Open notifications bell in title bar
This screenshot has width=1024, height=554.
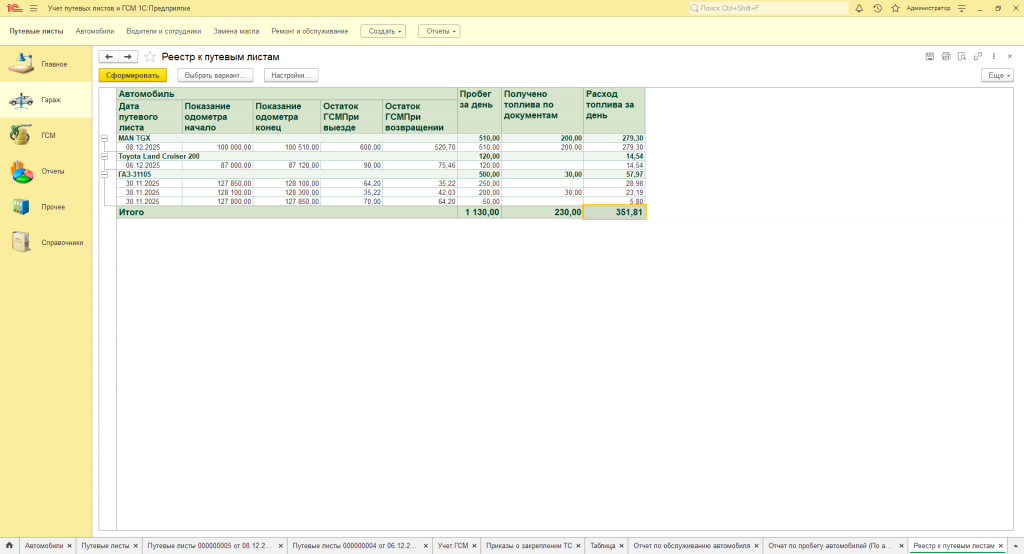coord(859,8)
